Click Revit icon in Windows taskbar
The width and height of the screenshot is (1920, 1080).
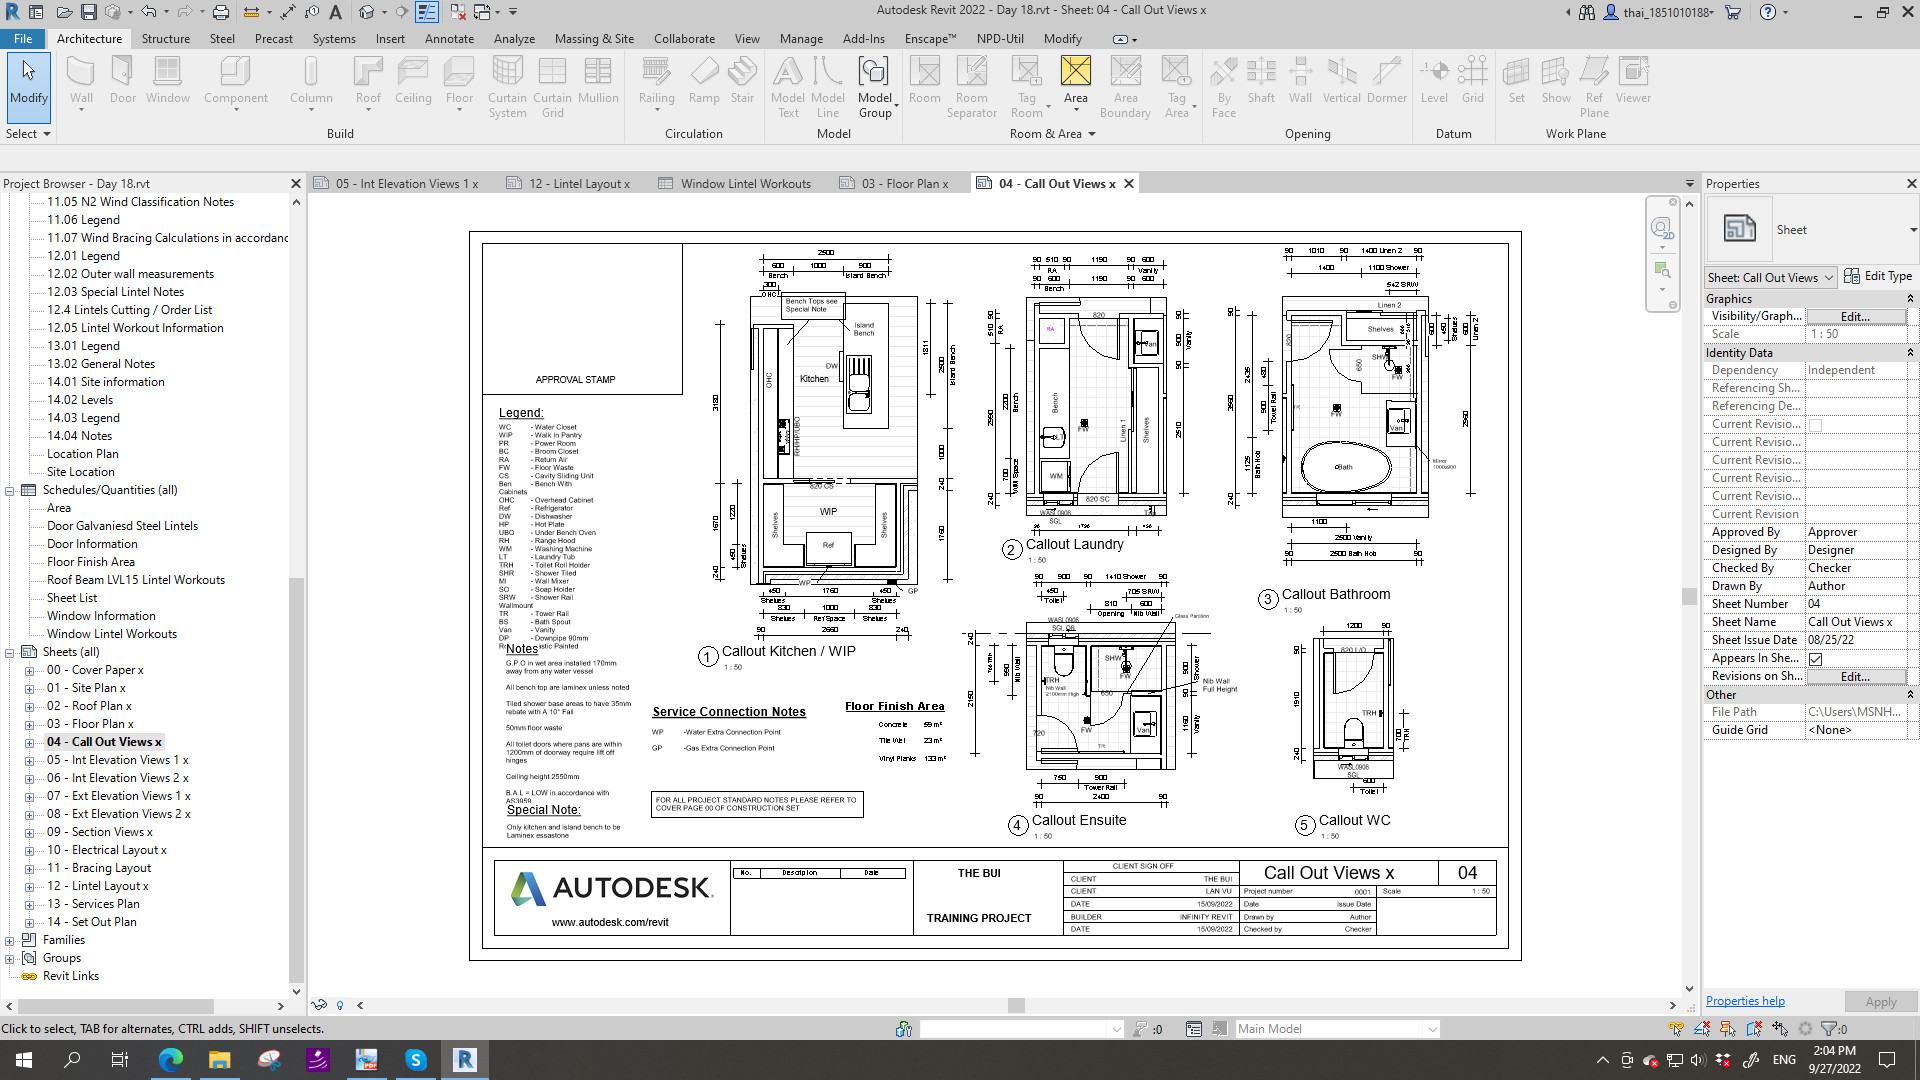pyautogui.click(x=464, y=1060)
